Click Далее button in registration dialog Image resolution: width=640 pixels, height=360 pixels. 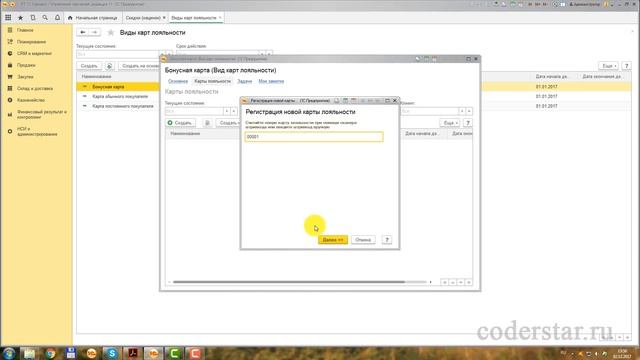(333, 240)
